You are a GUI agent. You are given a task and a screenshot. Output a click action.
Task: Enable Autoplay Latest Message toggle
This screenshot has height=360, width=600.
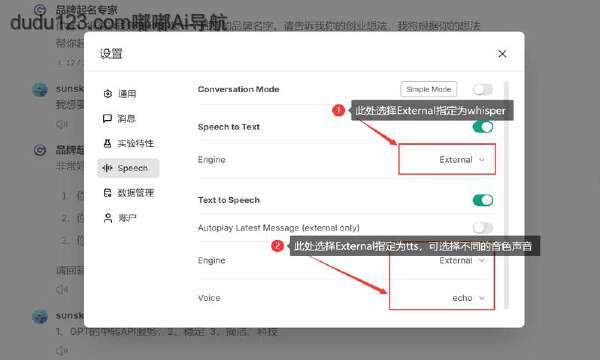(483, 228)
